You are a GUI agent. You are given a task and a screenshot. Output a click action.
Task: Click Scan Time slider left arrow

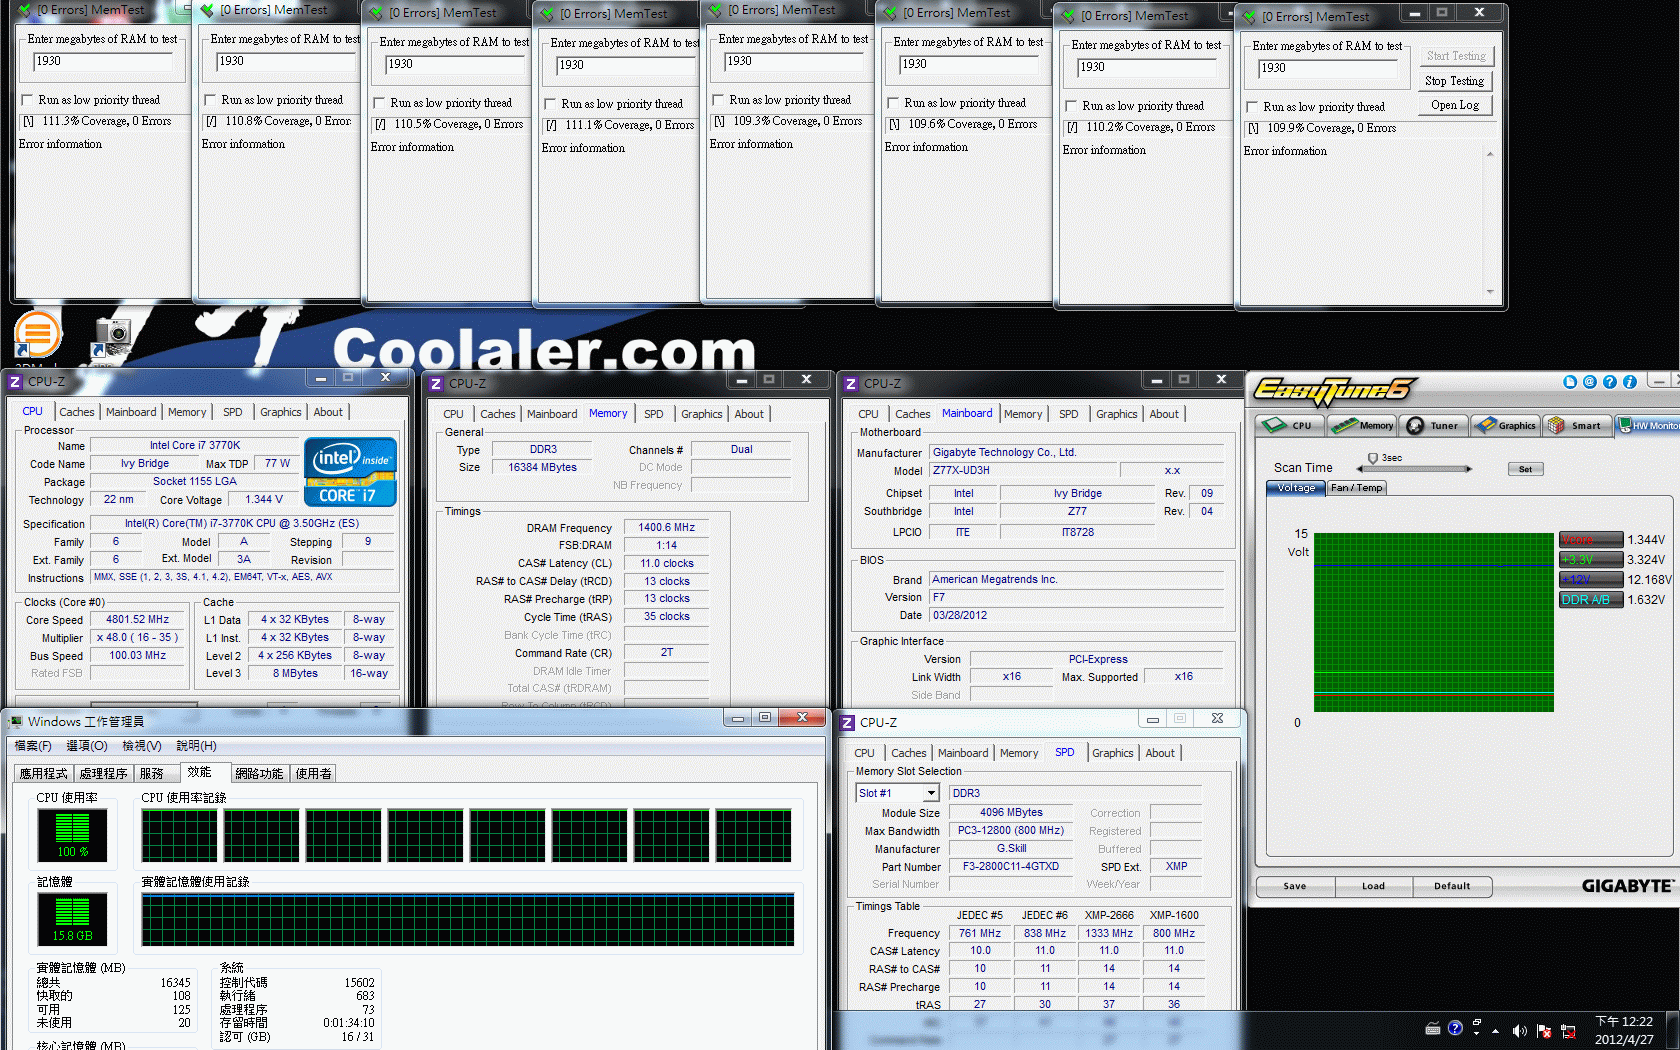coord(1360,468)
